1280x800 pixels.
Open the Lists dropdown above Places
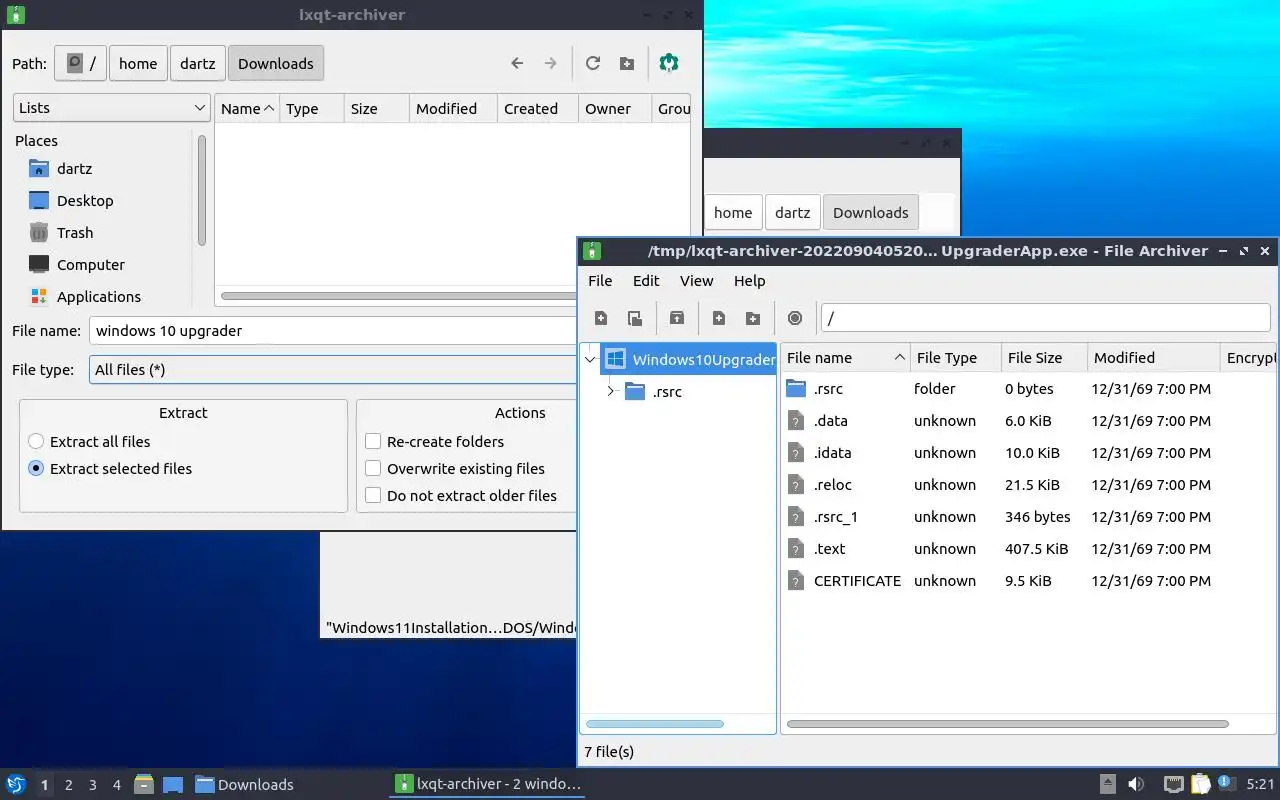[111, 108]
